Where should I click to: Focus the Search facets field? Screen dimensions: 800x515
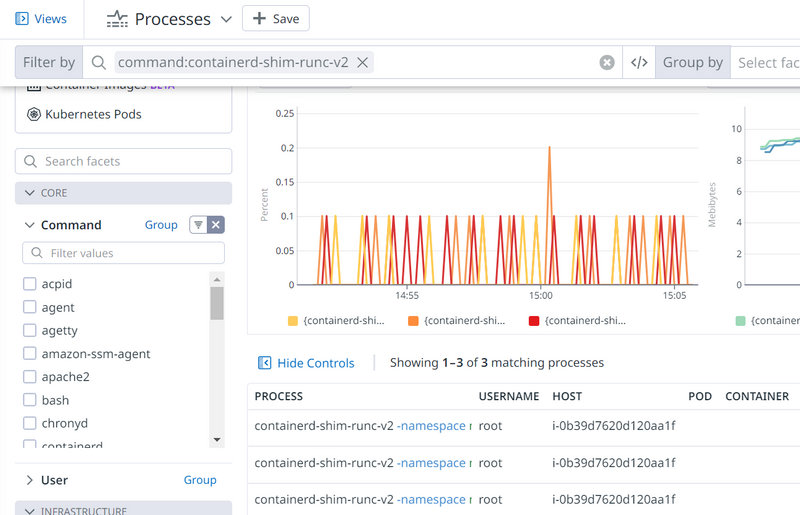tap(123, 161)
